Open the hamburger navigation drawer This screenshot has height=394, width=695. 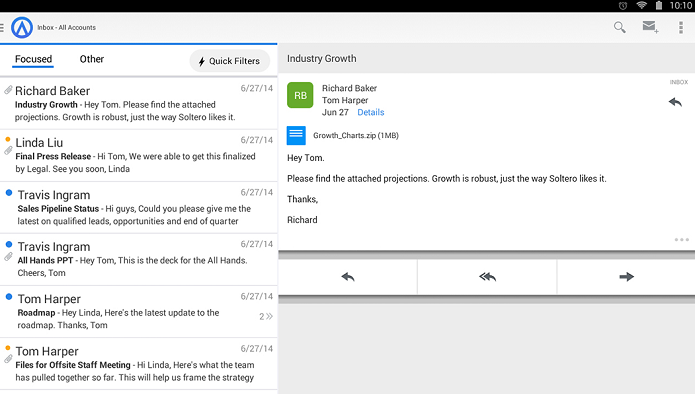[2, 27]
